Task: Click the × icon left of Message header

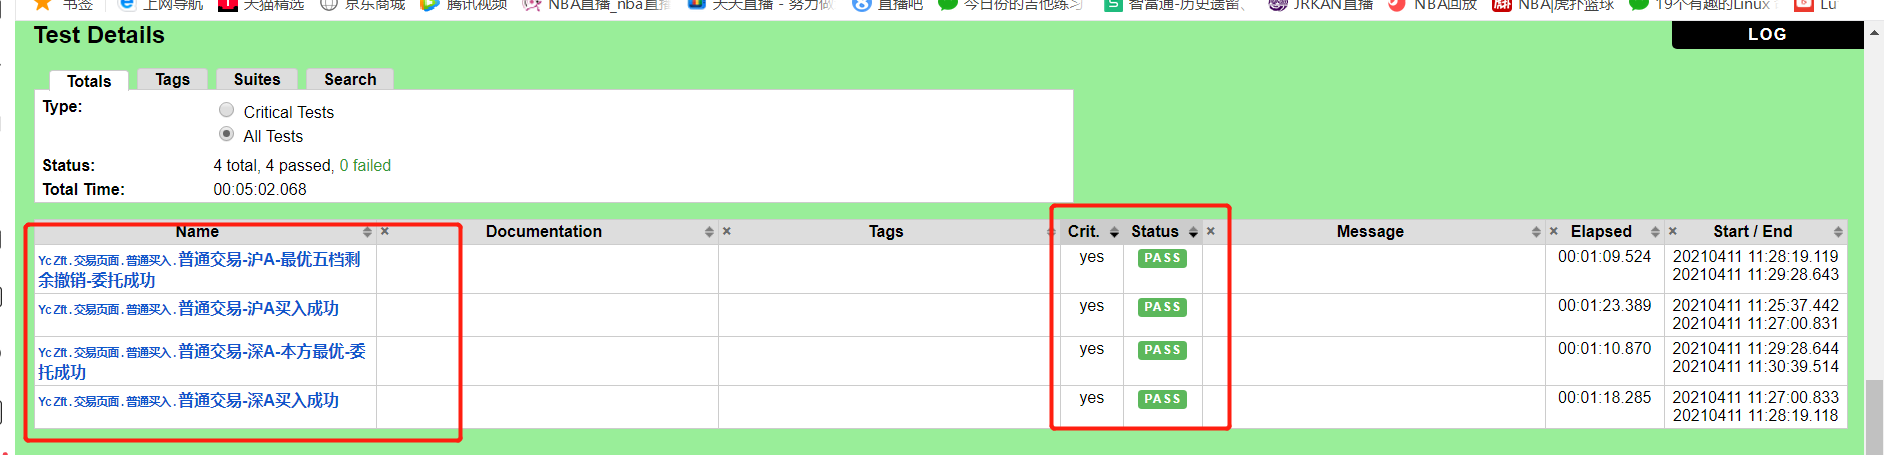Action: pyautogui.click(x=1211, y=231)
